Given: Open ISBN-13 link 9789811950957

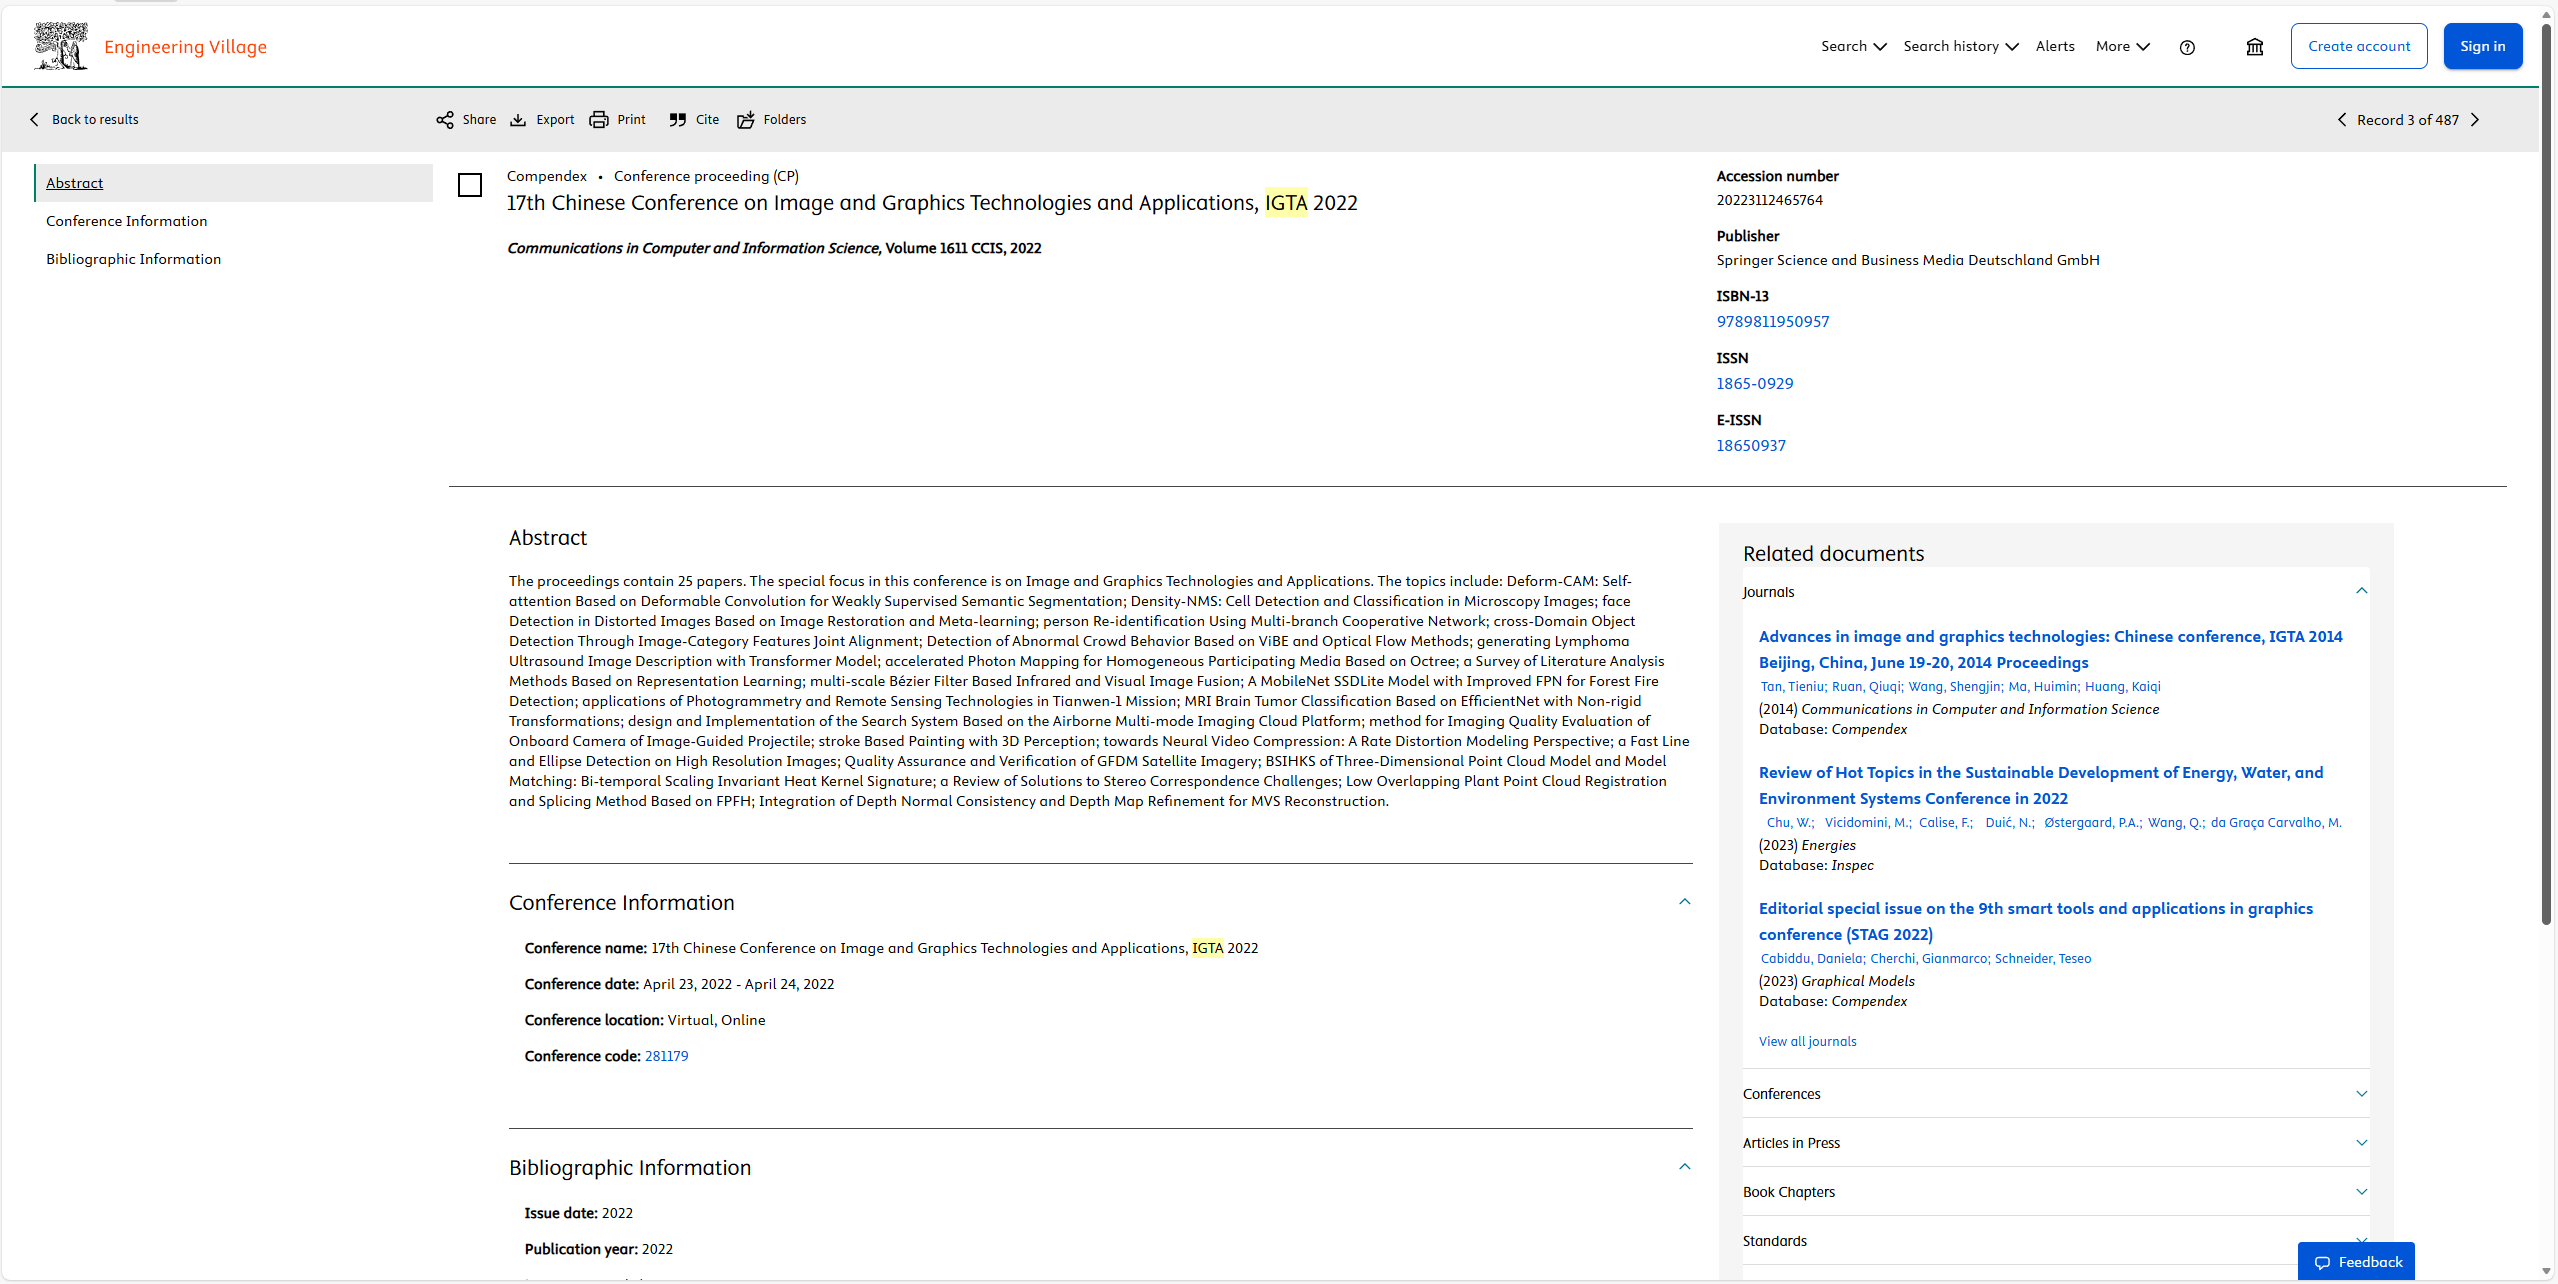Looking at the screenshot, I should (x=1773, y=322).
